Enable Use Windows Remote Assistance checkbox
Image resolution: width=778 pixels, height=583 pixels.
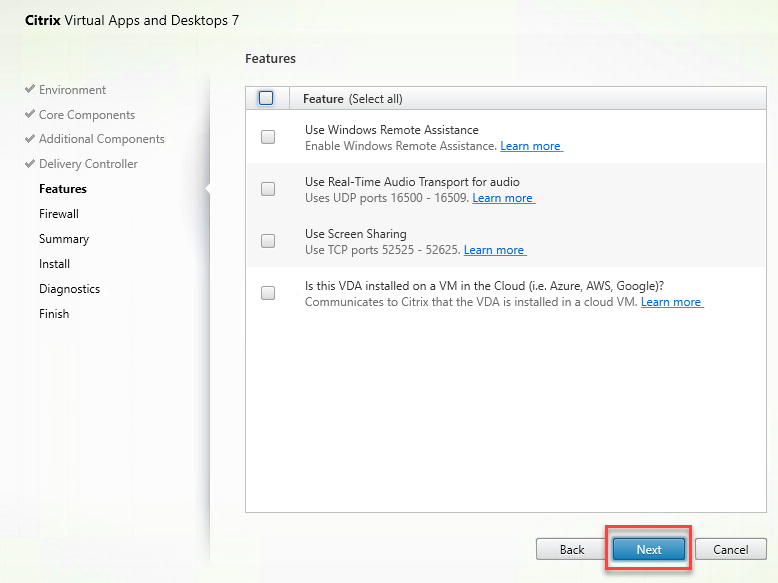pyautogui.click(x=268, y=137)
